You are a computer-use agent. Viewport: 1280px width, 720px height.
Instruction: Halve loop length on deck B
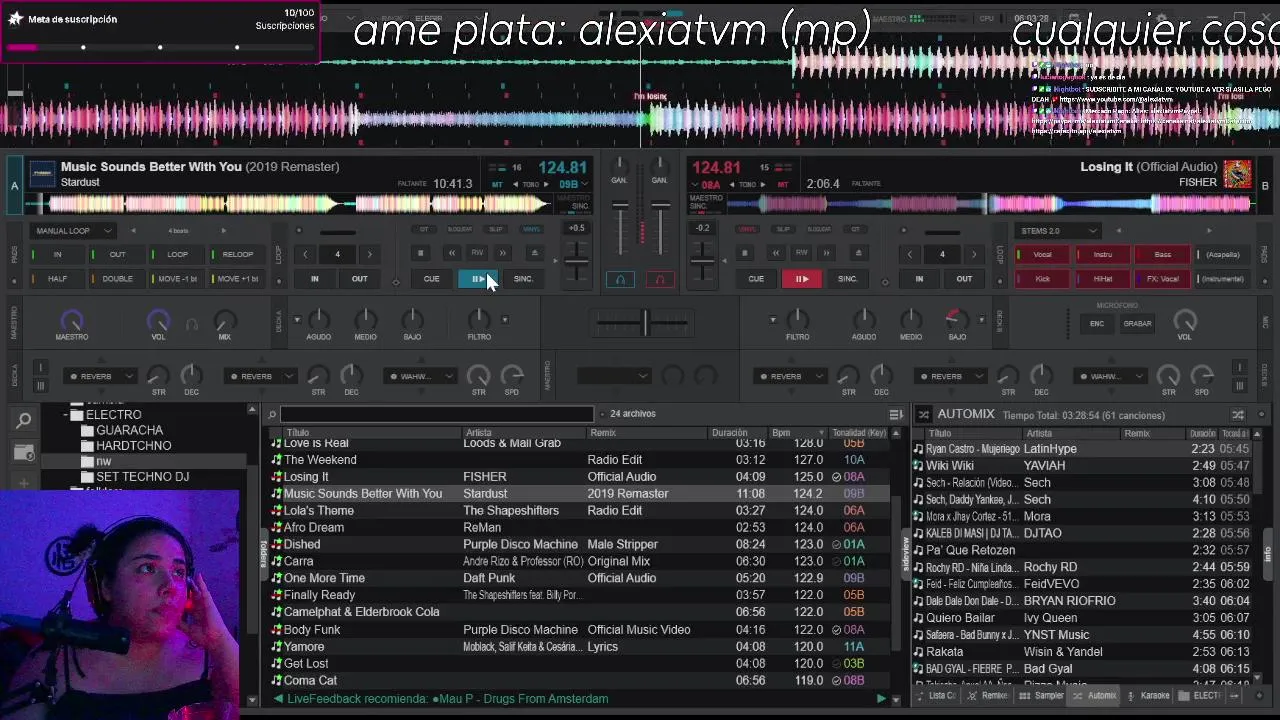click(x=909, y=254)
